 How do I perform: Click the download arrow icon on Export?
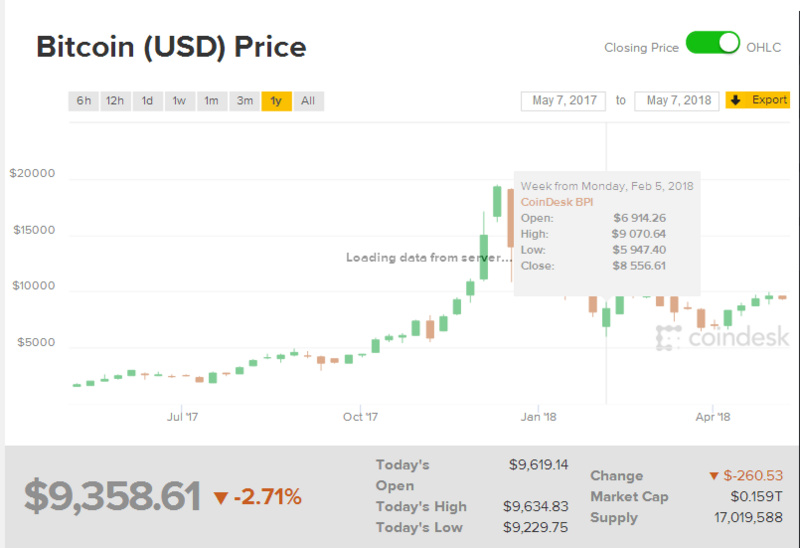click(x=736, y=100)
